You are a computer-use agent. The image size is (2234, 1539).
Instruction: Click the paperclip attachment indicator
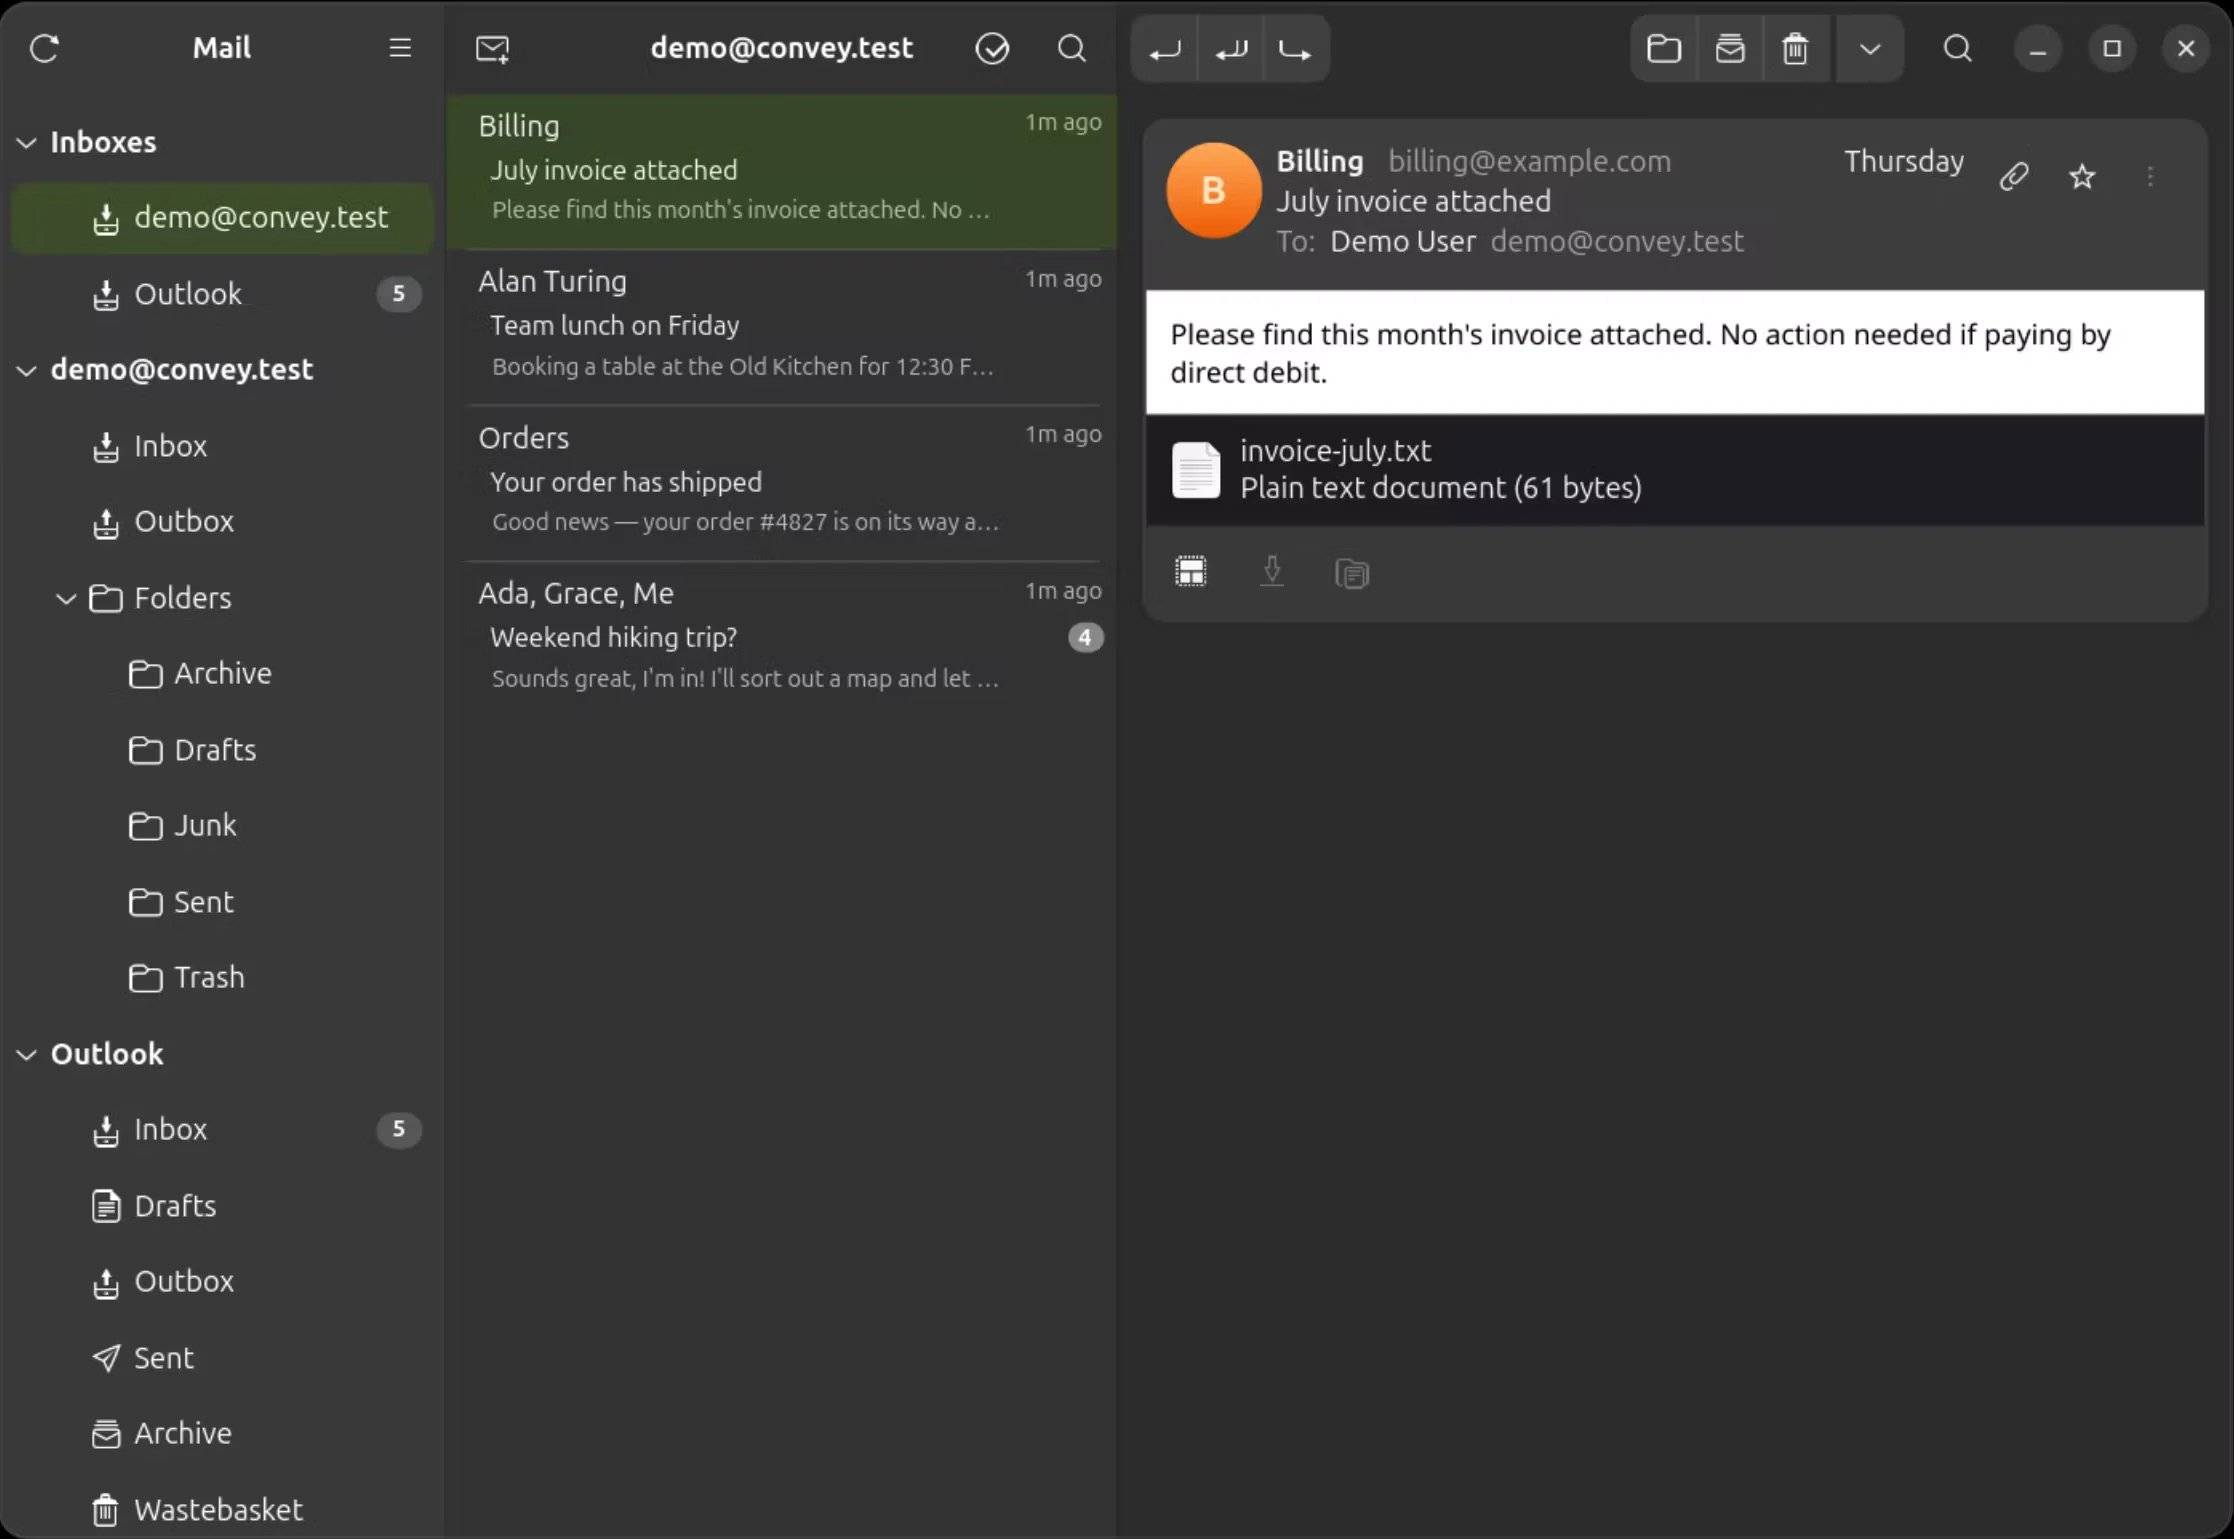pos(2014,177)
